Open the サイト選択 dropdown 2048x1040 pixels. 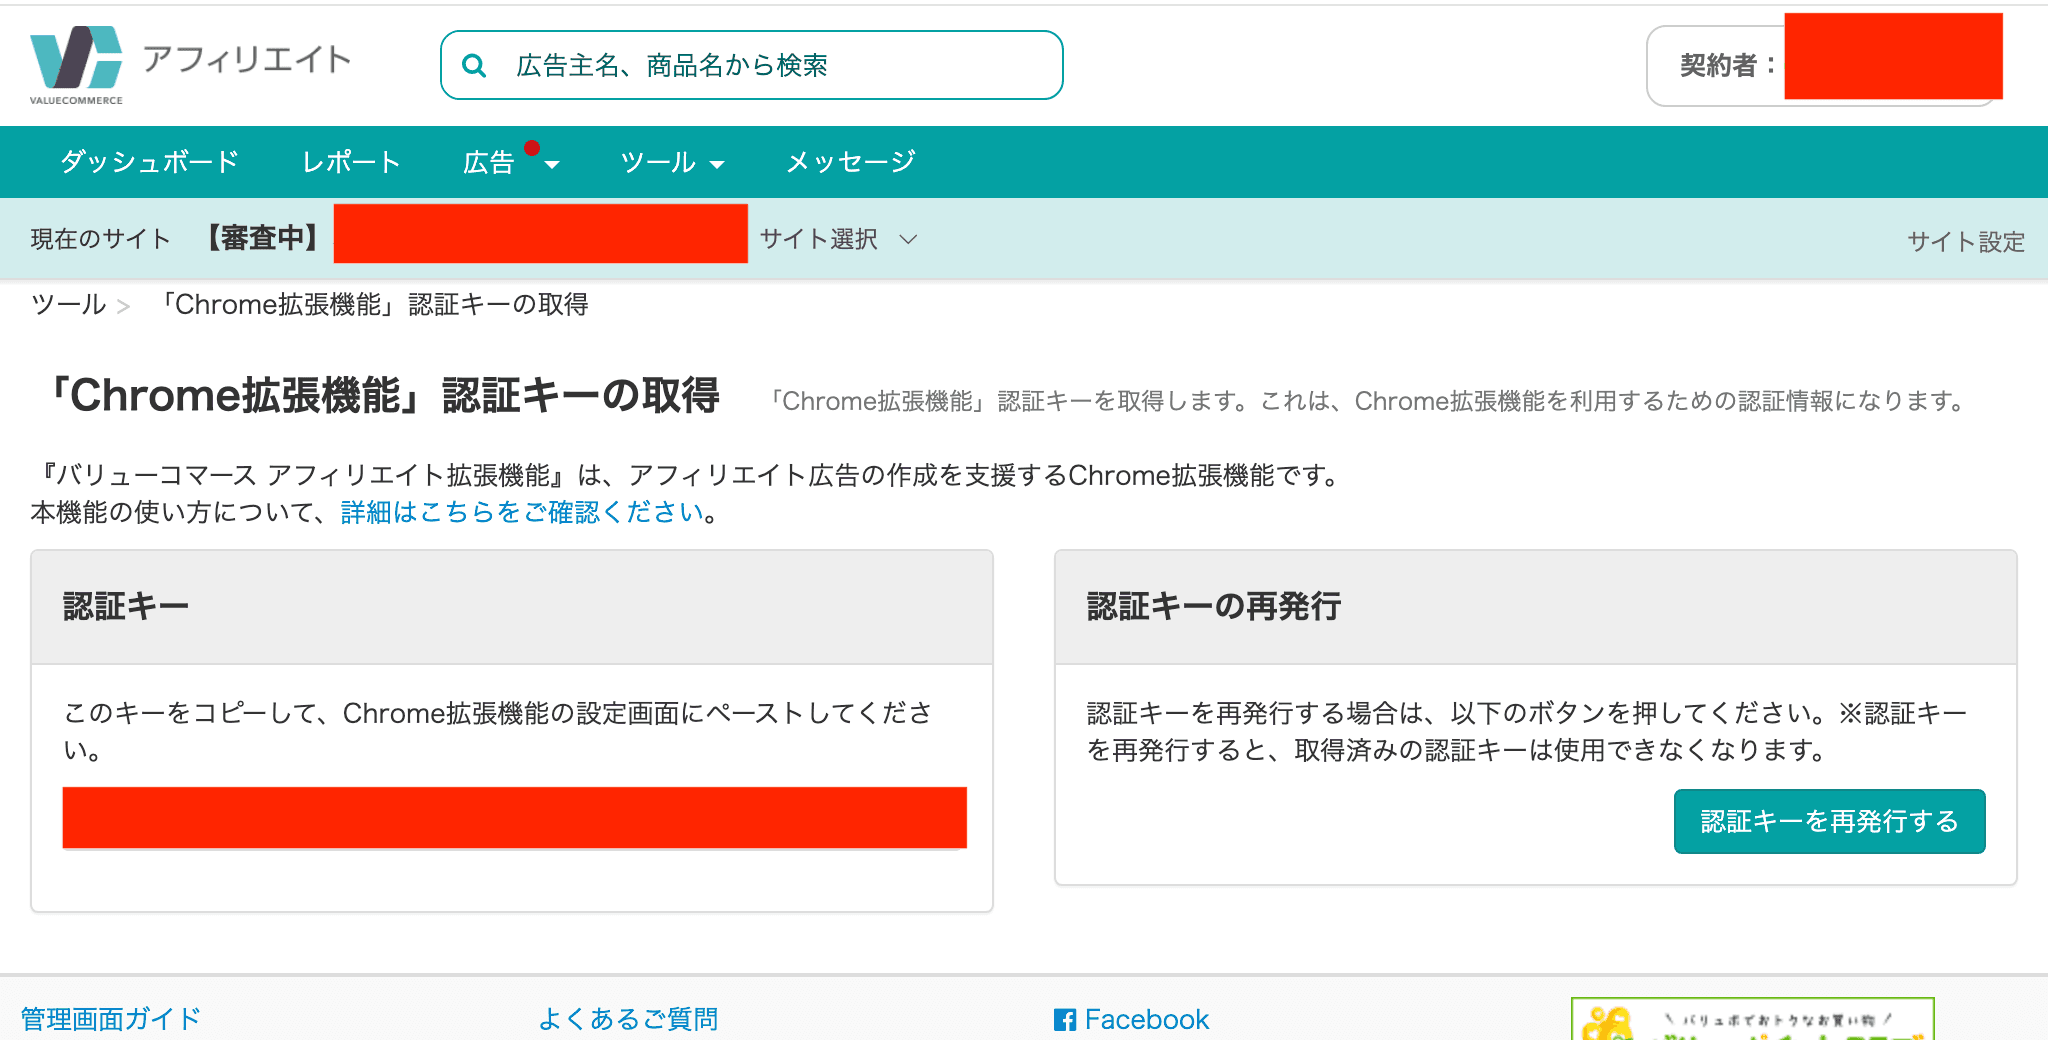coord(837,239)
